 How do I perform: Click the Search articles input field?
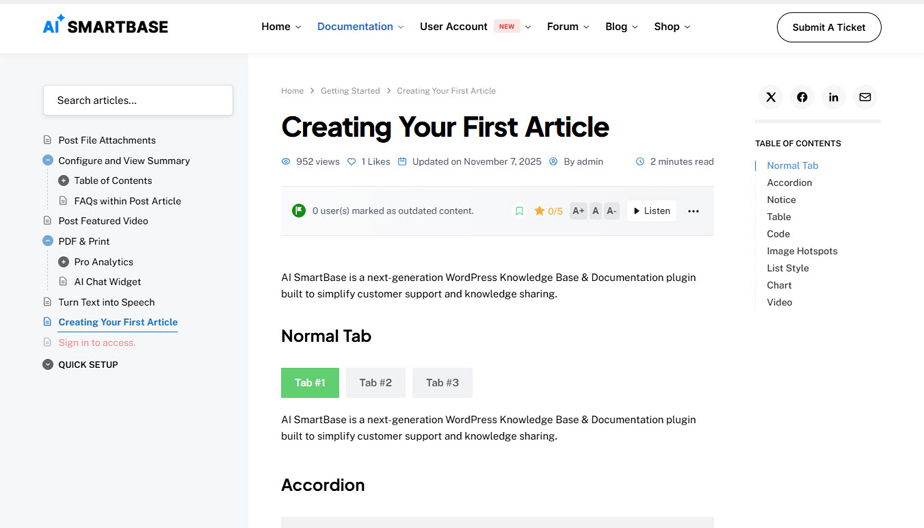pyautogui.click(x=138, y=100)
